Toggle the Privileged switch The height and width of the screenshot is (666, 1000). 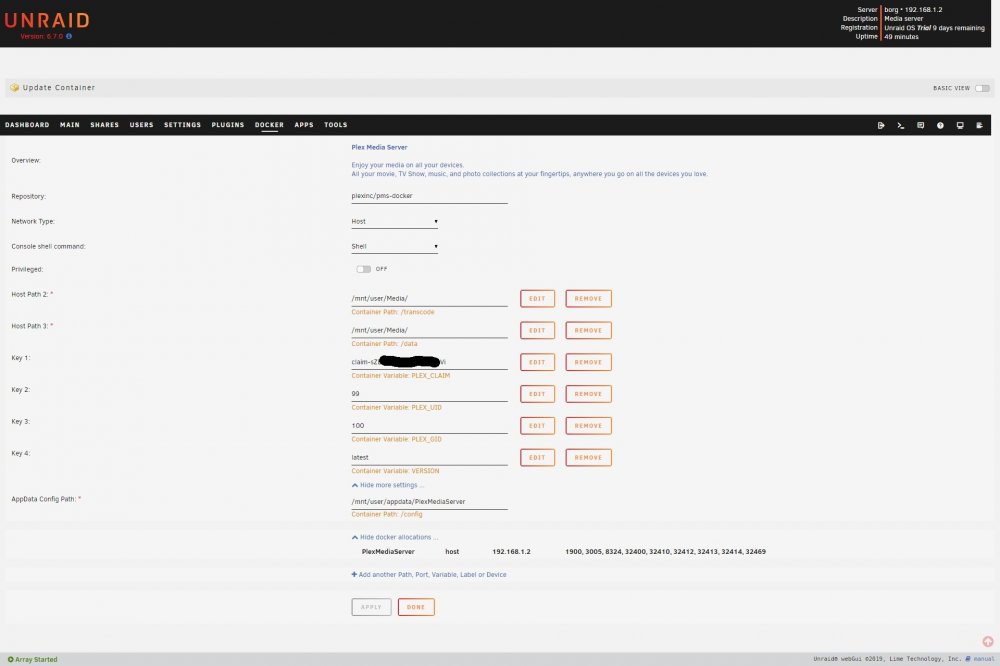click(364, 269)
